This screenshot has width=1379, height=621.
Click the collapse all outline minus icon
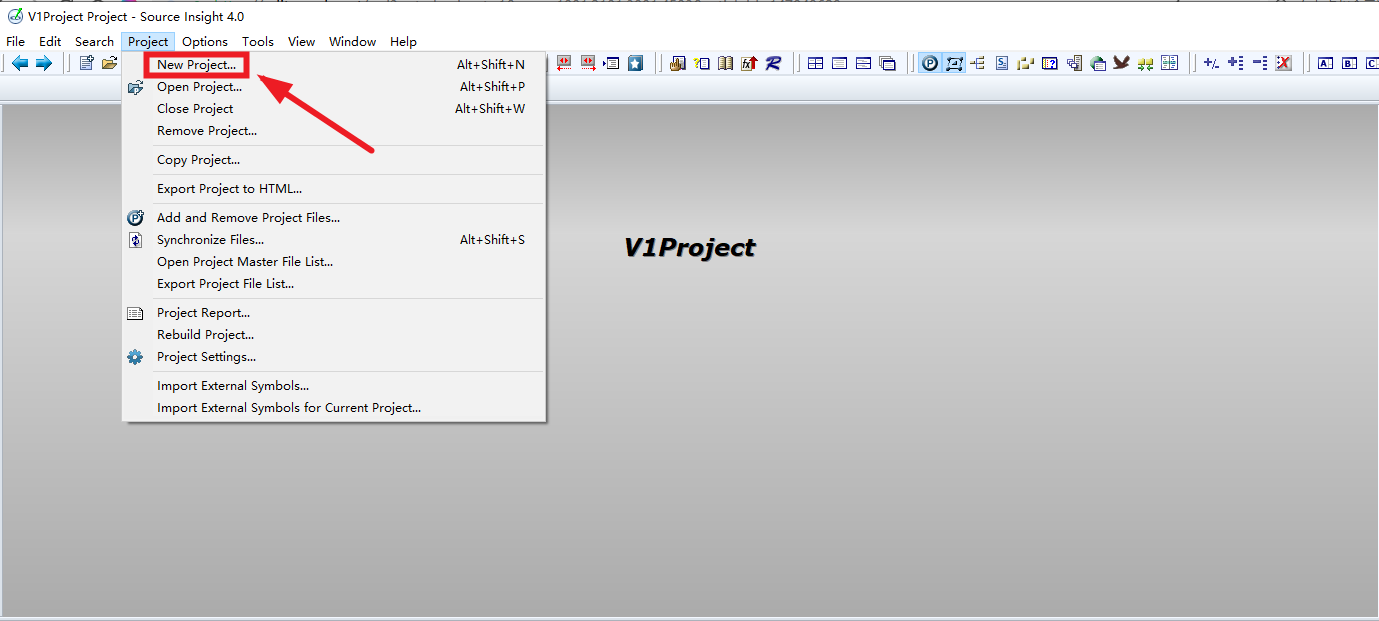tap(1260, 63)
